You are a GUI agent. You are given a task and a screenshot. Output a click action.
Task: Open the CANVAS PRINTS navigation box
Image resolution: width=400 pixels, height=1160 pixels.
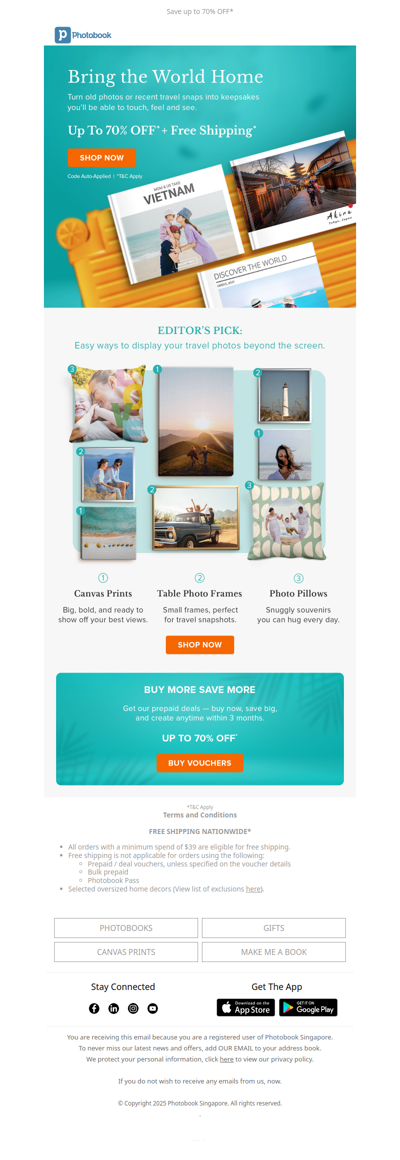click(x=126, y=952)
